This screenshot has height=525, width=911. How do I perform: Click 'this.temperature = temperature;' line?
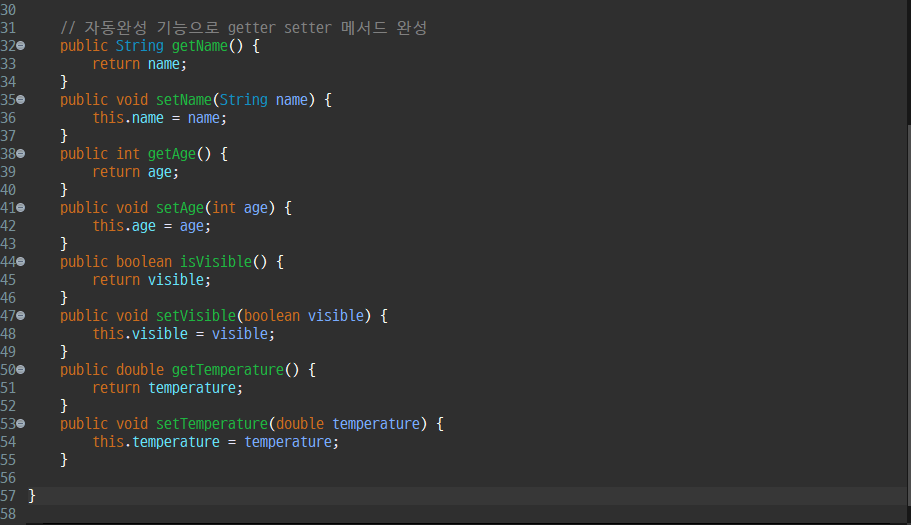[x=215, y=442]
